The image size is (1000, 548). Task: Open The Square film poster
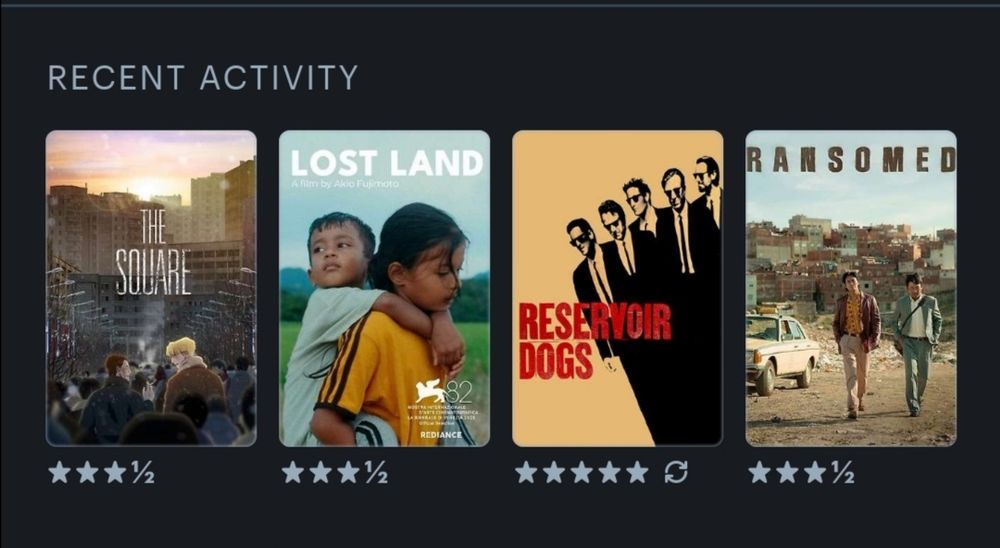(151, 288)
